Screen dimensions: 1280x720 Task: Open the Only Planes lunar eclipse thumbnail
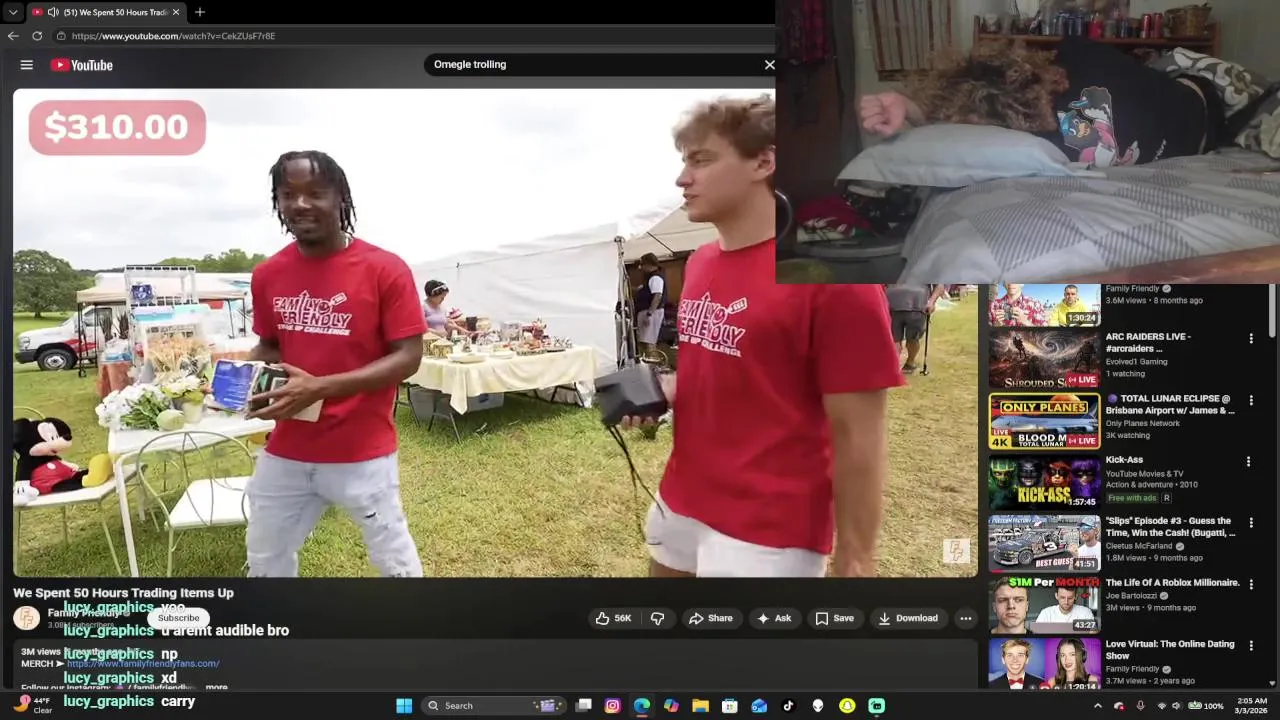1044,421
